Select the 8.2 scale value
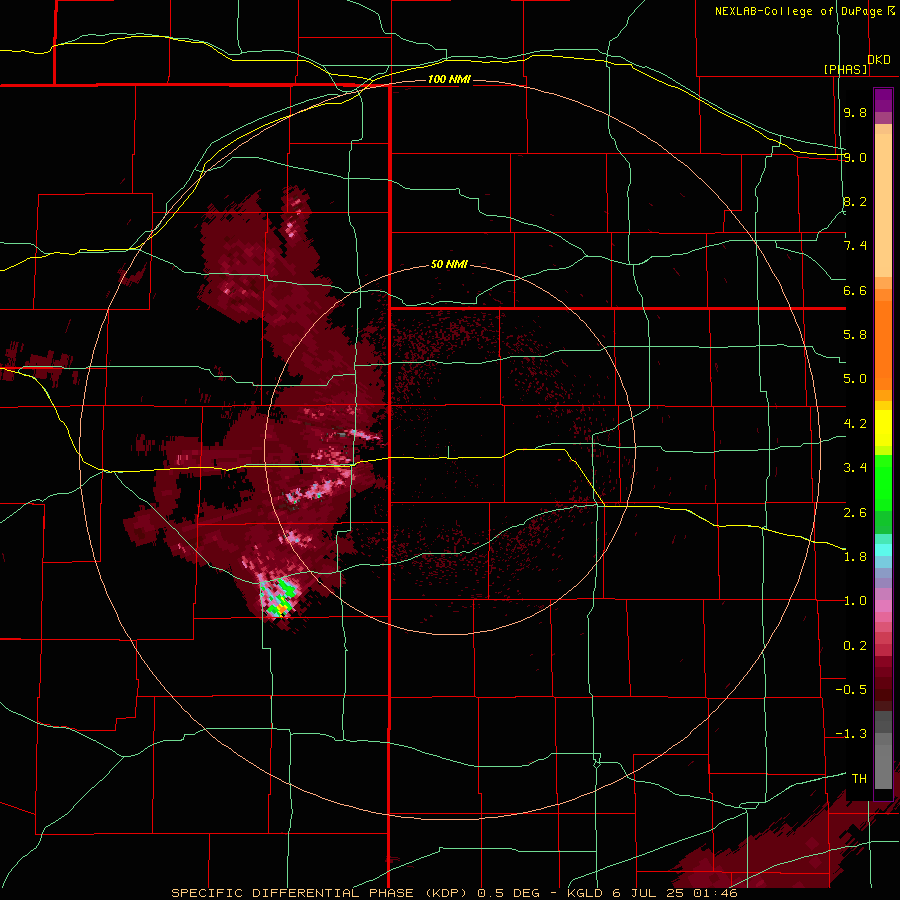The height and width of the screenshot is (900, 900). (x=855, y=201)
